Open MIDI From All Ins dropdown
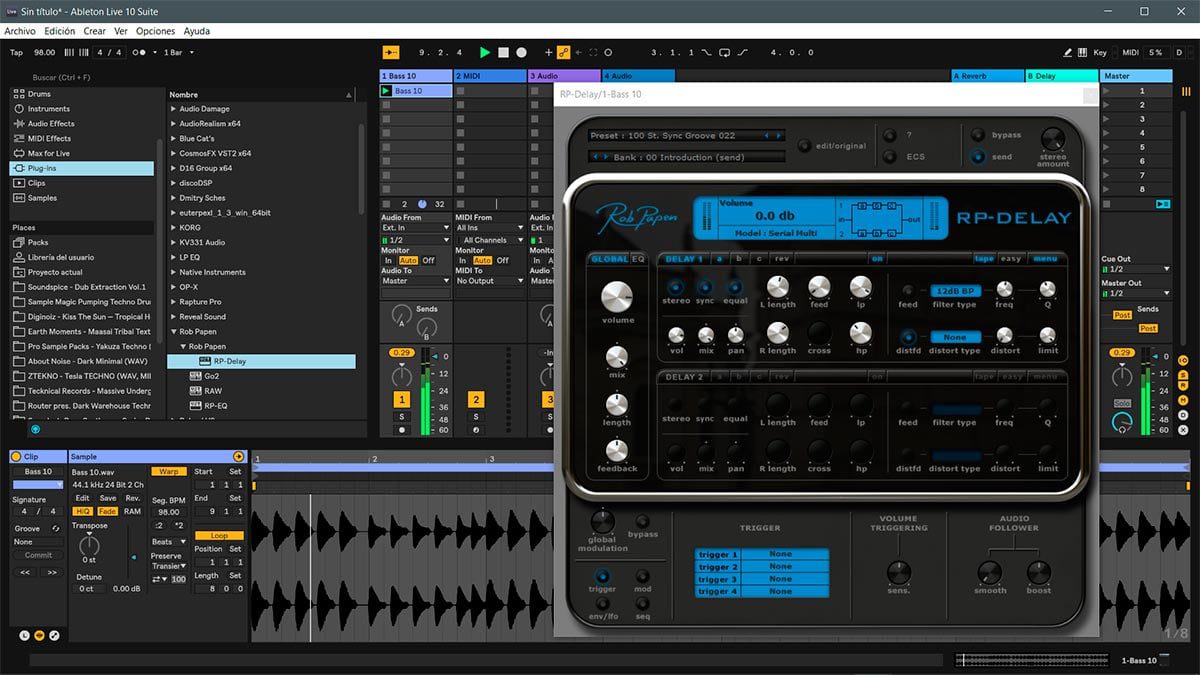Viewport: 1200px width, 675px height. pos(490,227)
